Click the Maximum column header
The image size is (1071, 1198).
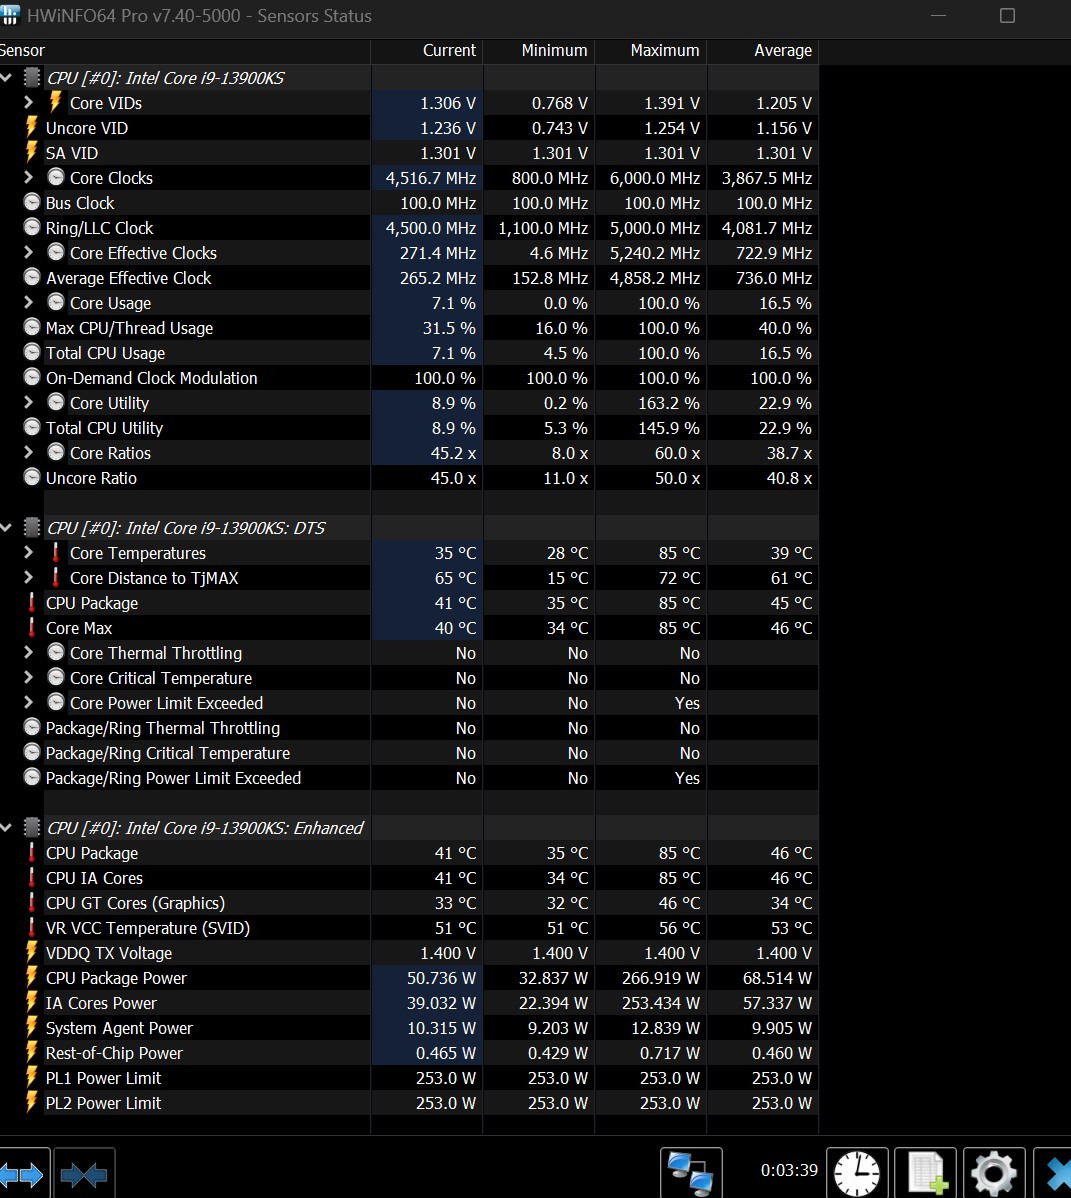651,50
